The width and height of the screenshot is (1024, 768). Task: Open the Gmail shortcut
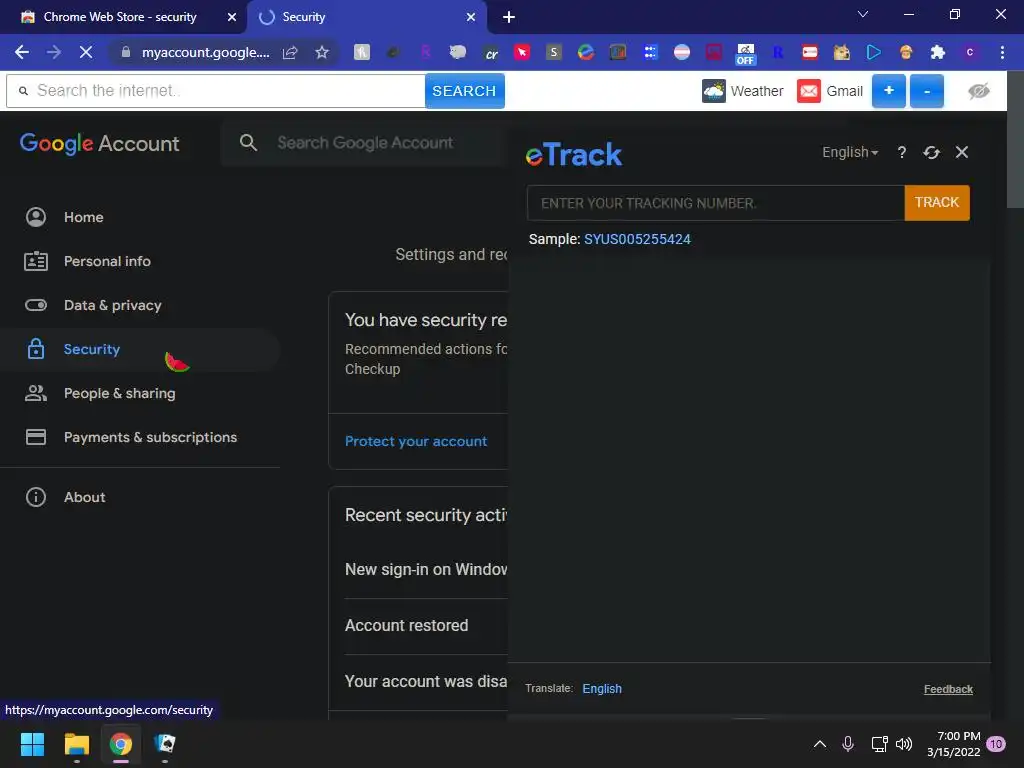(x=830, y=91)
